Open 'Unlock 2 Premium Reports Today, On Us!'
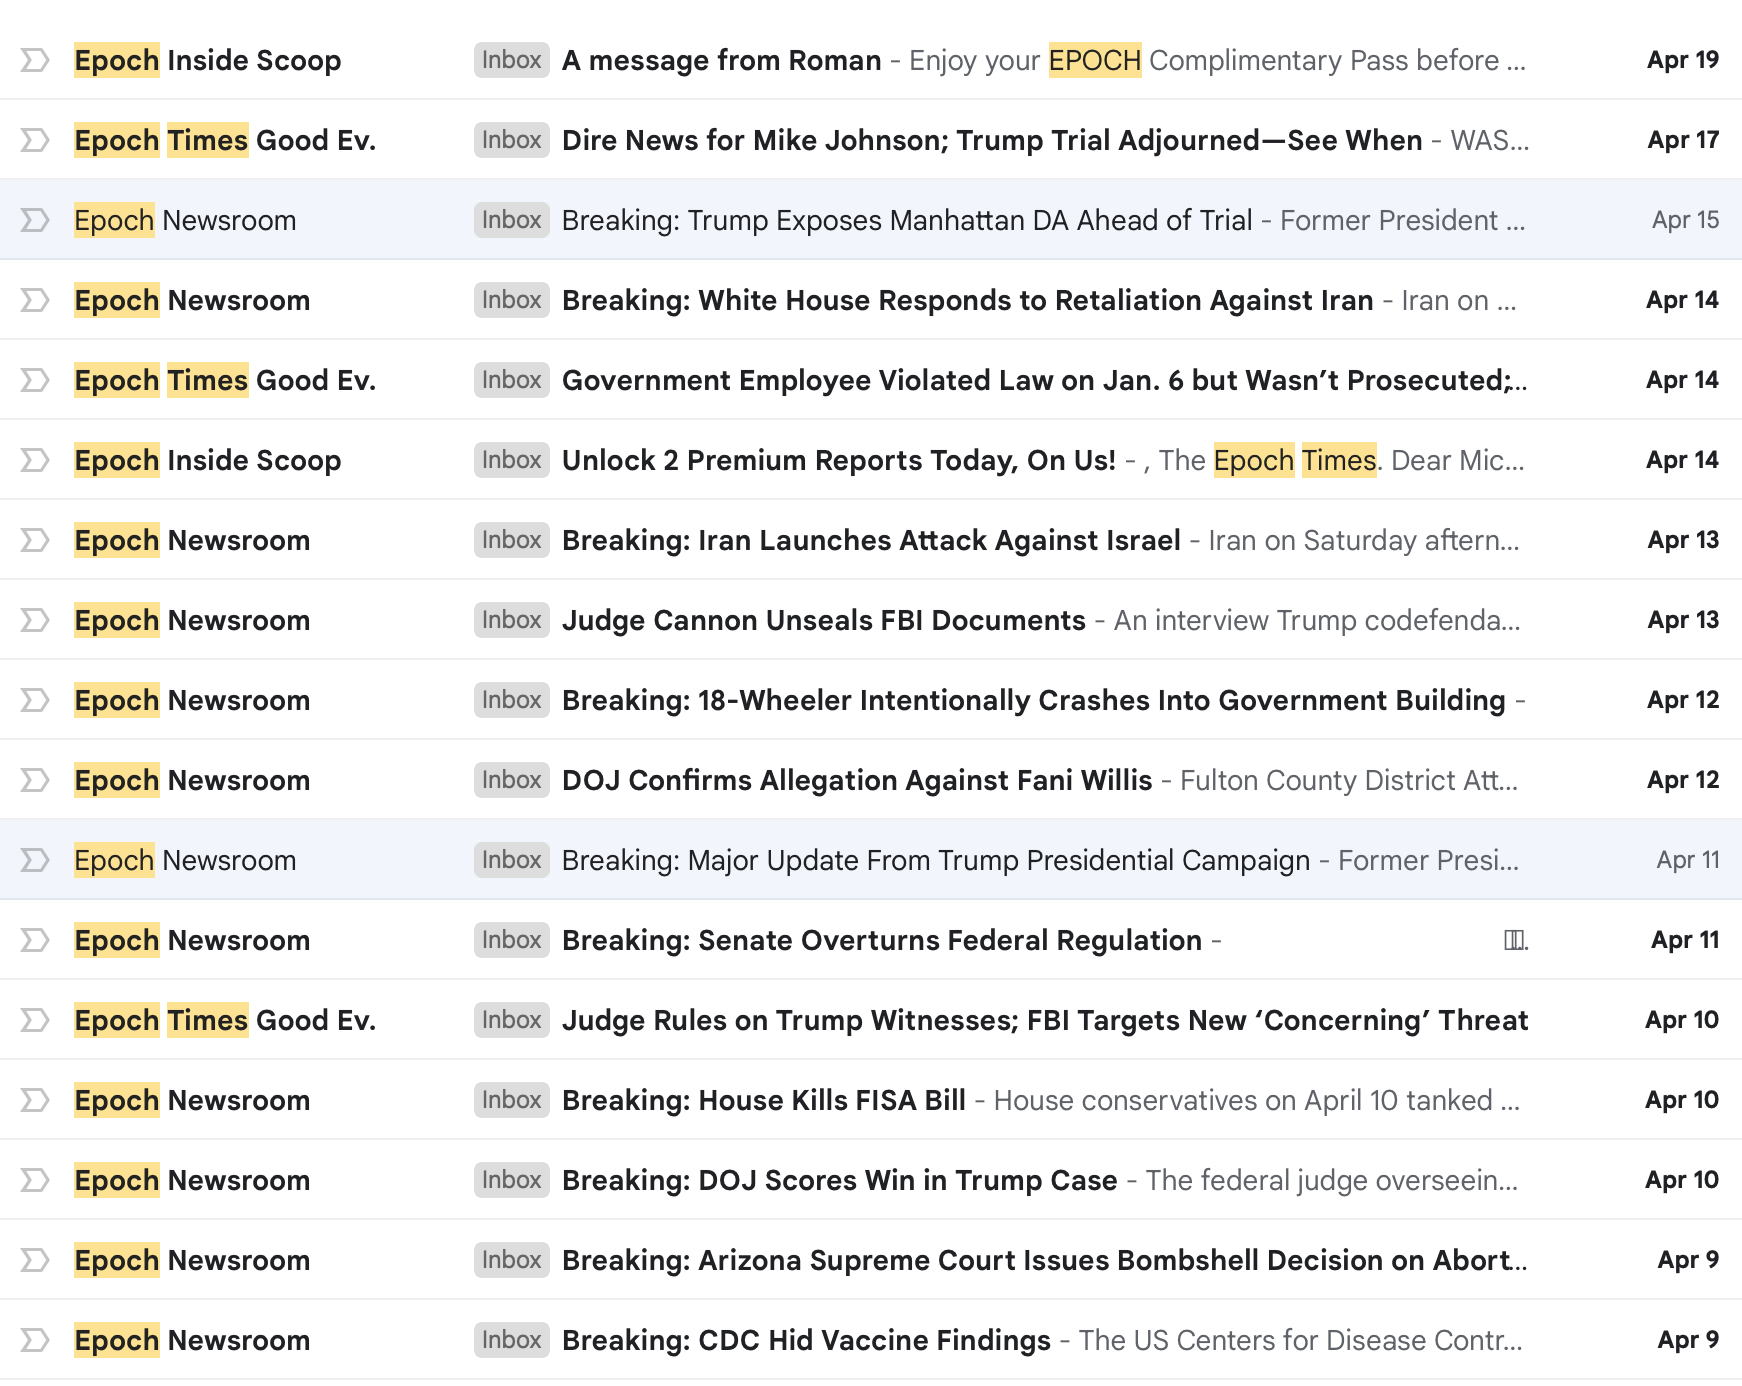This screenshot has width=1742, height=1386. click(839, 460)
